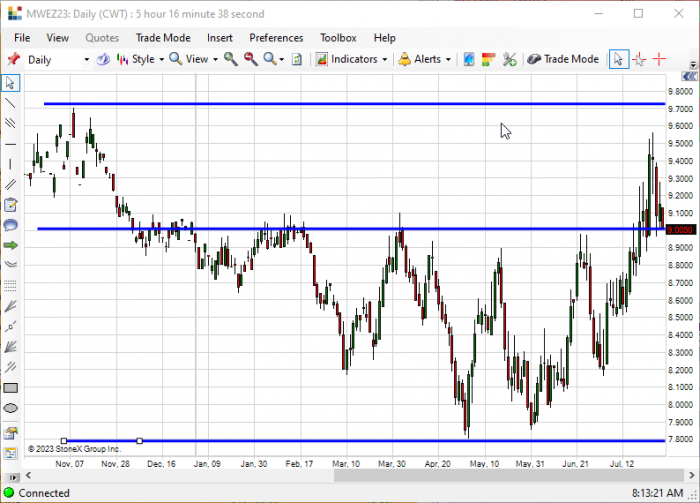Open the Trade Mode menu
700x503 pixels.
[x=163, y=38]
